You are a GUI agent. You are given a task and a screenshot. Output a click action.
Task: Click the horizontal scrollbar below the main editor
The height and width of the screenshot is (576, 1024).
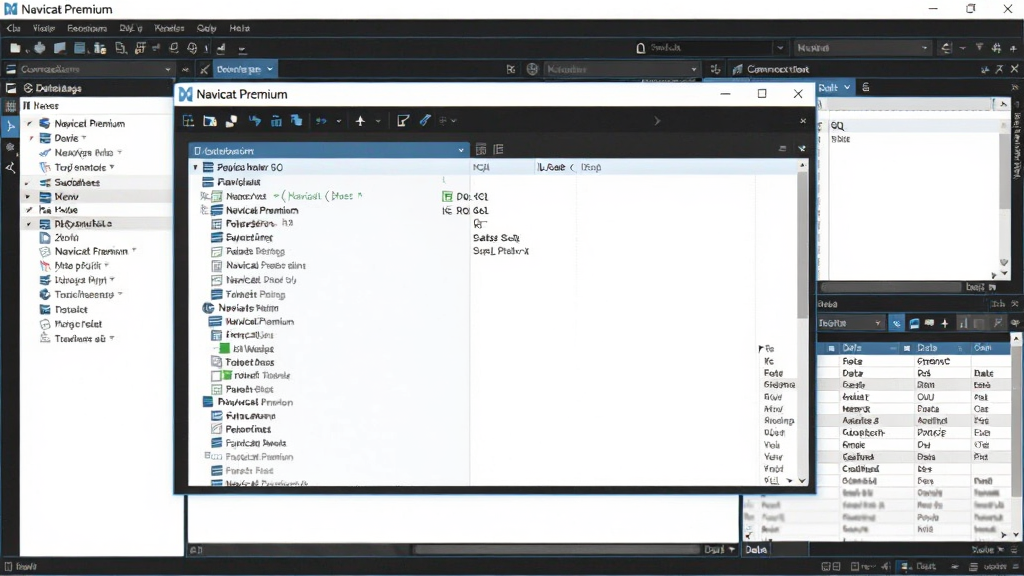coord(556,550)
